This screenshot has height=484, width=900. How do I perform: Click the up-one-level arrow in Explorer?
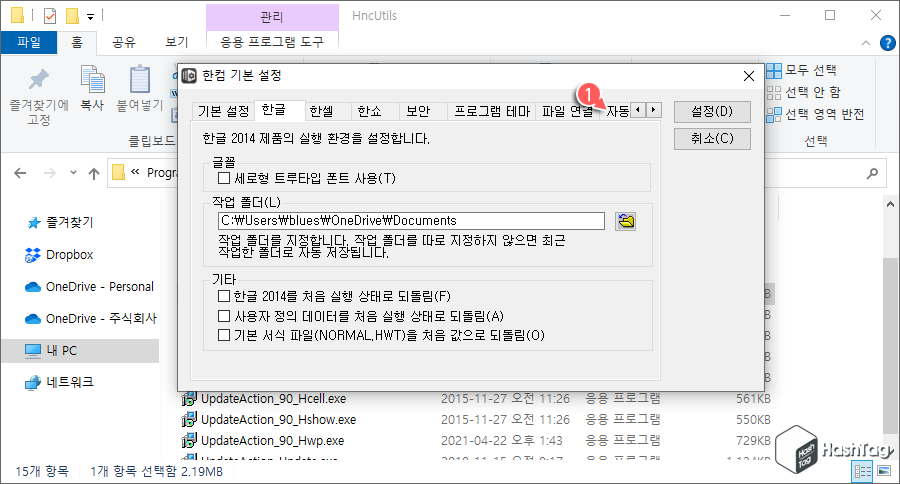click(94, 173)
